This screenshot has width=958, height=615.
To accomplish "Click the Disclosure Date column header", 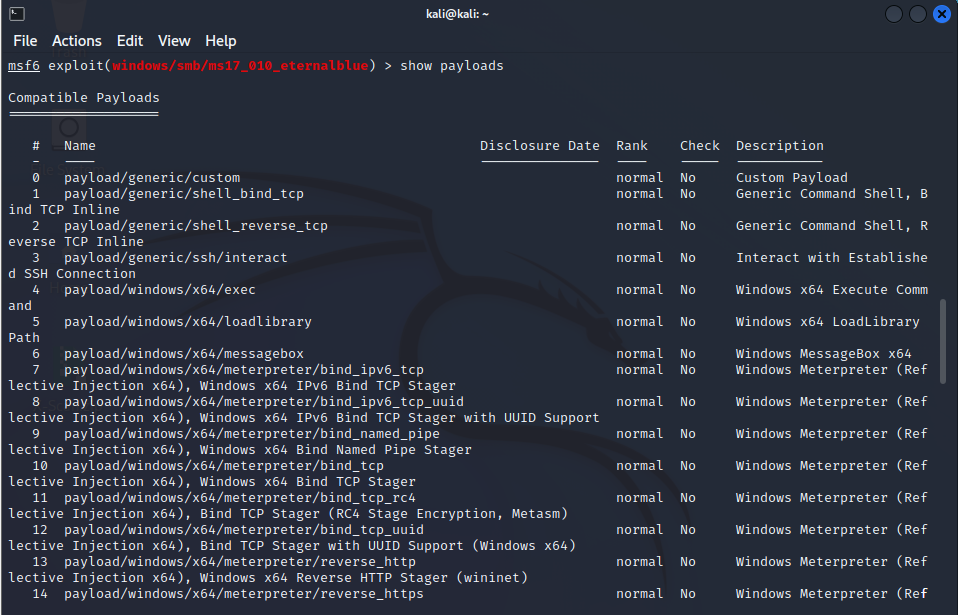I will 539,145.
